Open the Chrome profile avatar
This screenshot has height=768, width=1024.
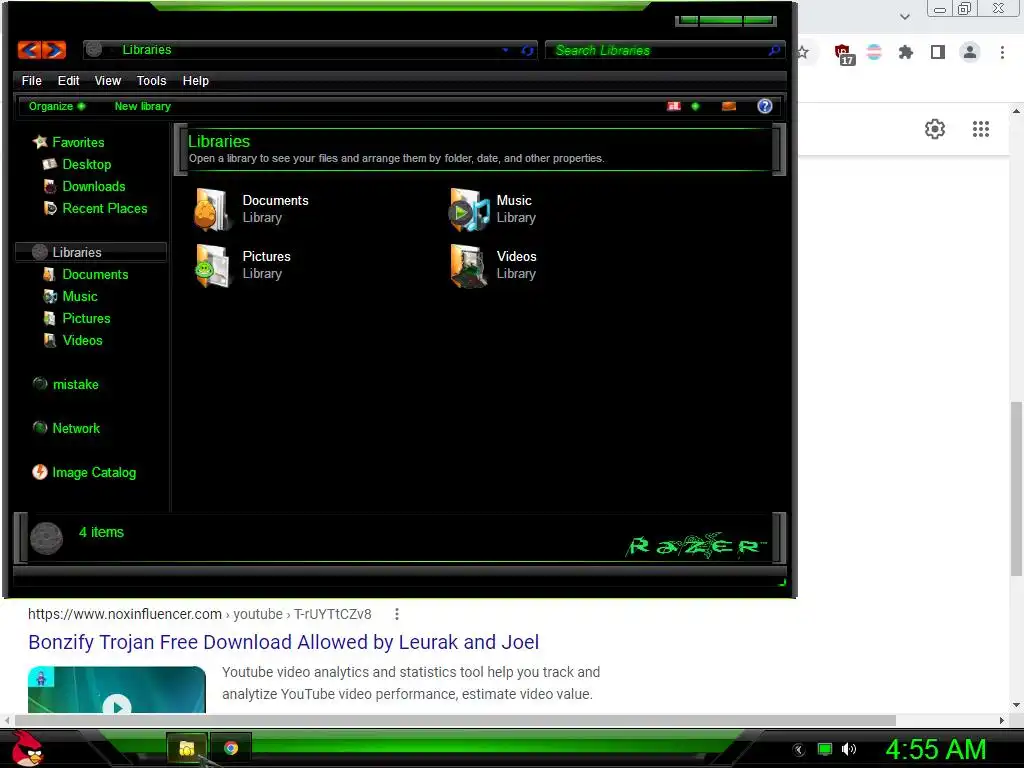pos(970,52)
